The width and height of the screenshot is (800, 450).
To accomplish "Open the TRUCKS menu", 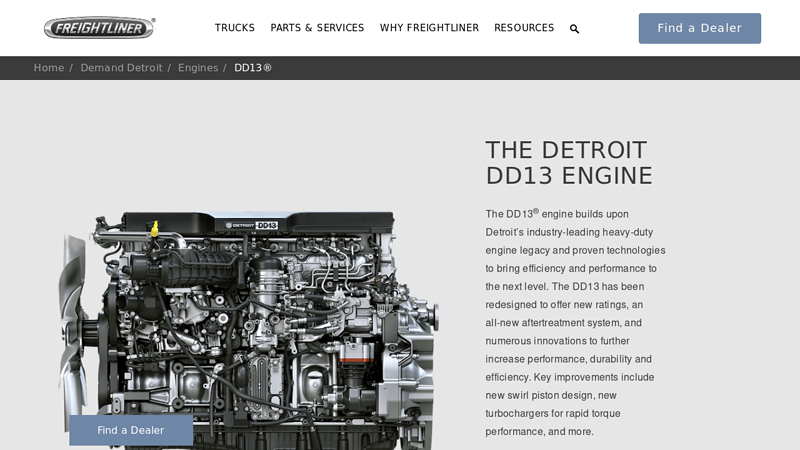I will (x=235, y=28).
